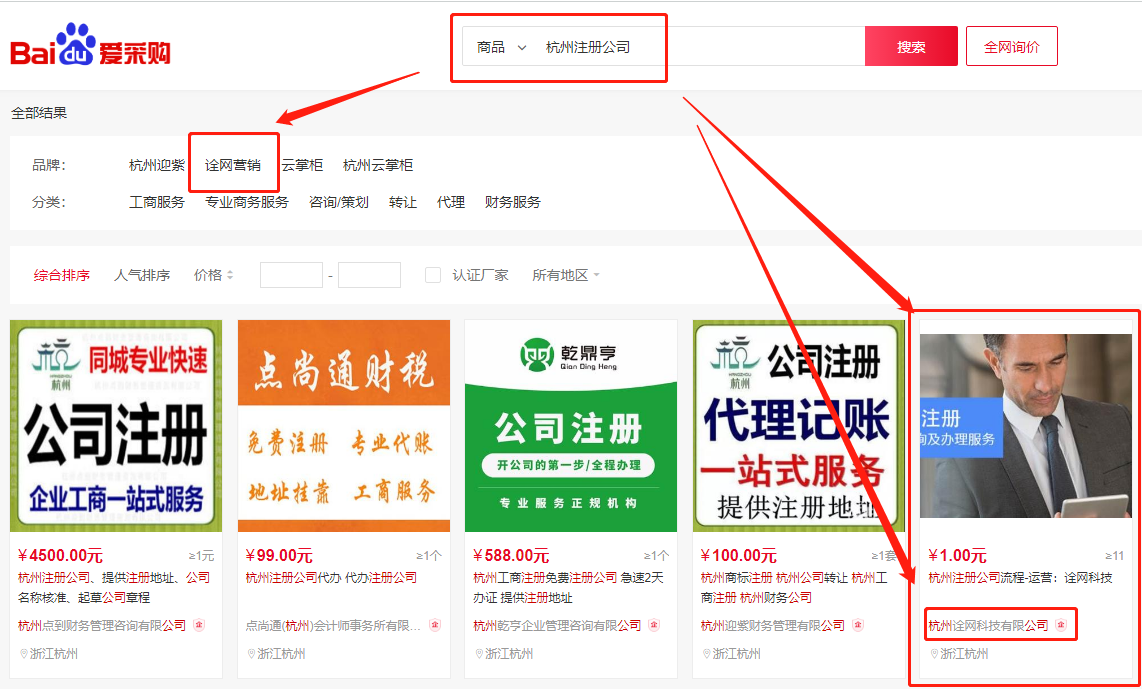Filter by brand 诠网营销
The image size is (1142, 689).
(233, 165)
